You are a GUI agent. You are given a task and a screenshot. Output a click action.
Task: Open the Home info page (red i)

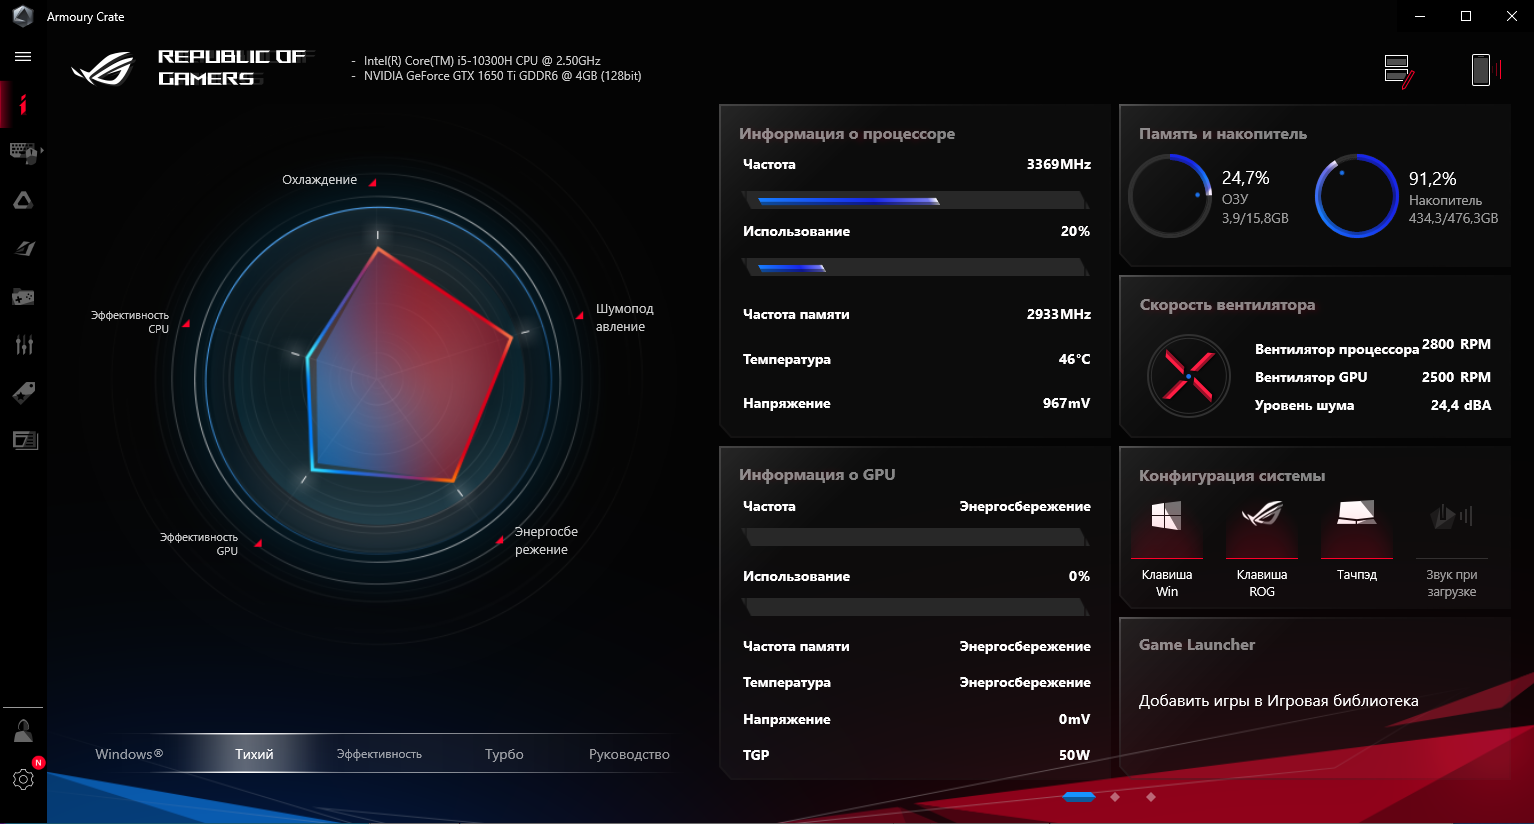coord(23,105)
